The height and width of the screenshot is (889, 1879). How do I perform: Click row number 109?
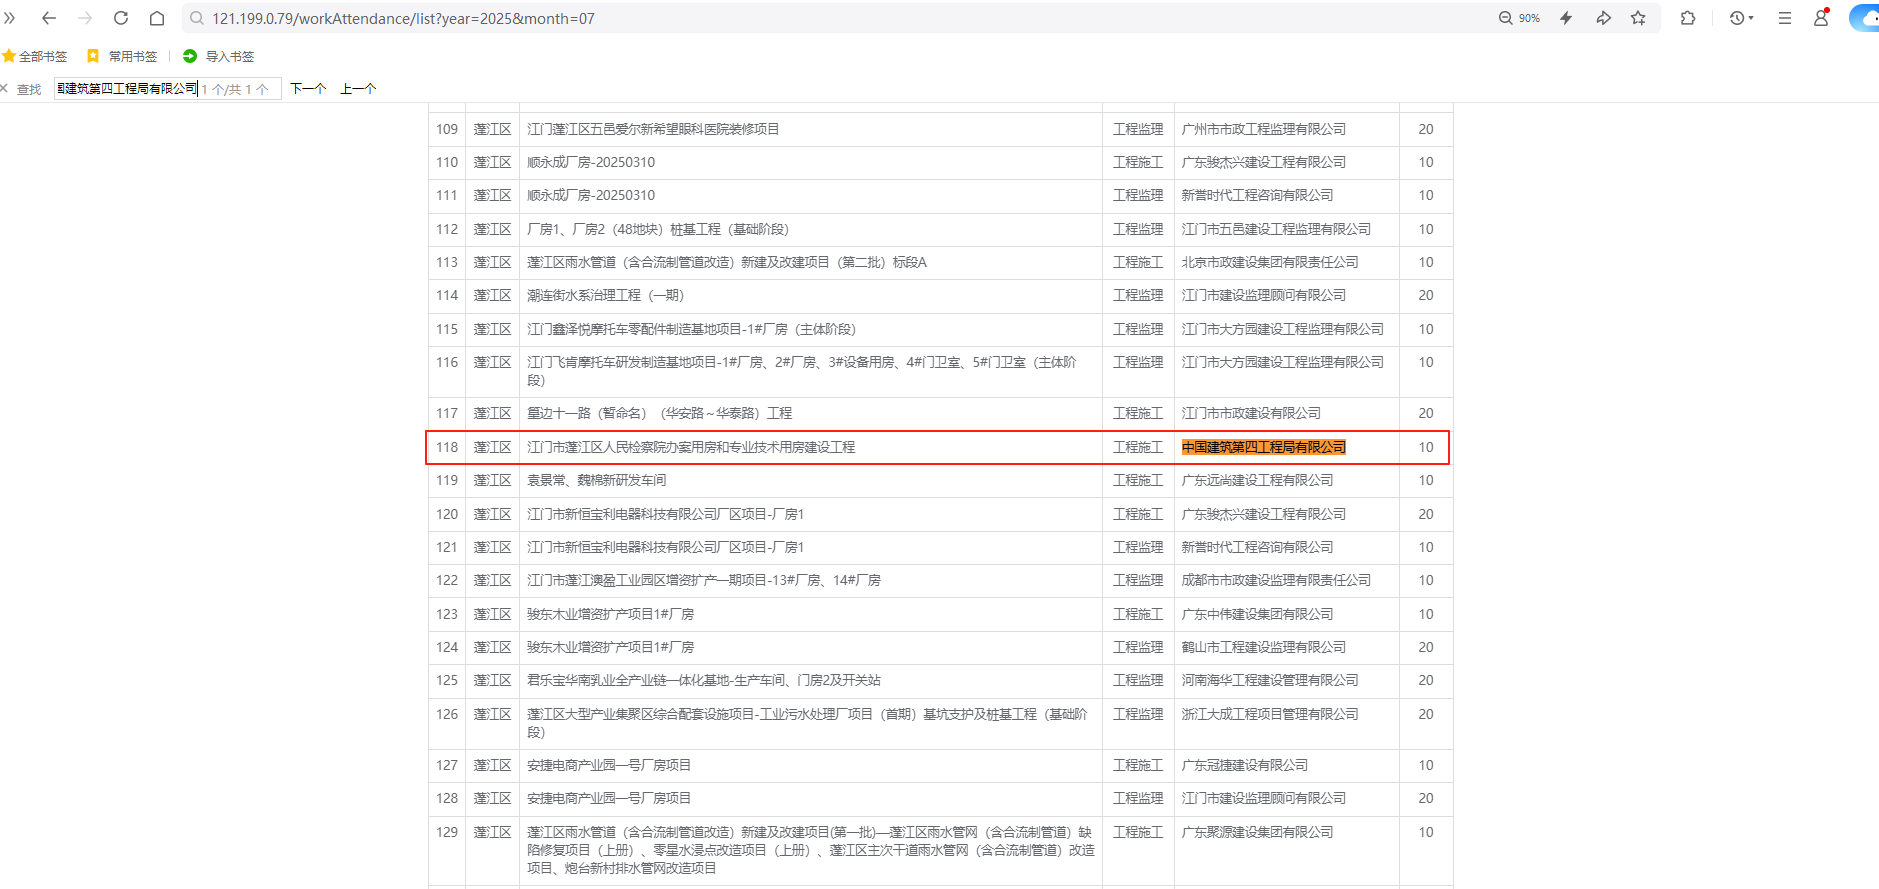[x=447, y=129]
